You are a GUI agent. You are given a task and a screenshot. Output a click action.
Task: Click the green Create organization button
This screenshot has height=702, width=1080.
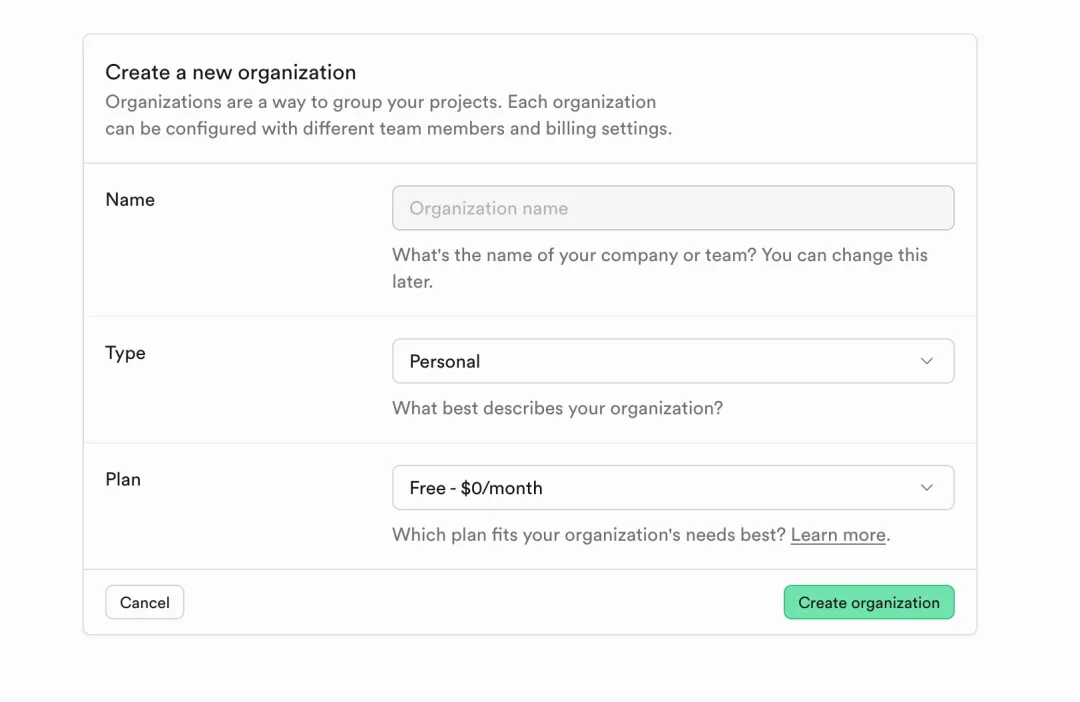(868, 603)
